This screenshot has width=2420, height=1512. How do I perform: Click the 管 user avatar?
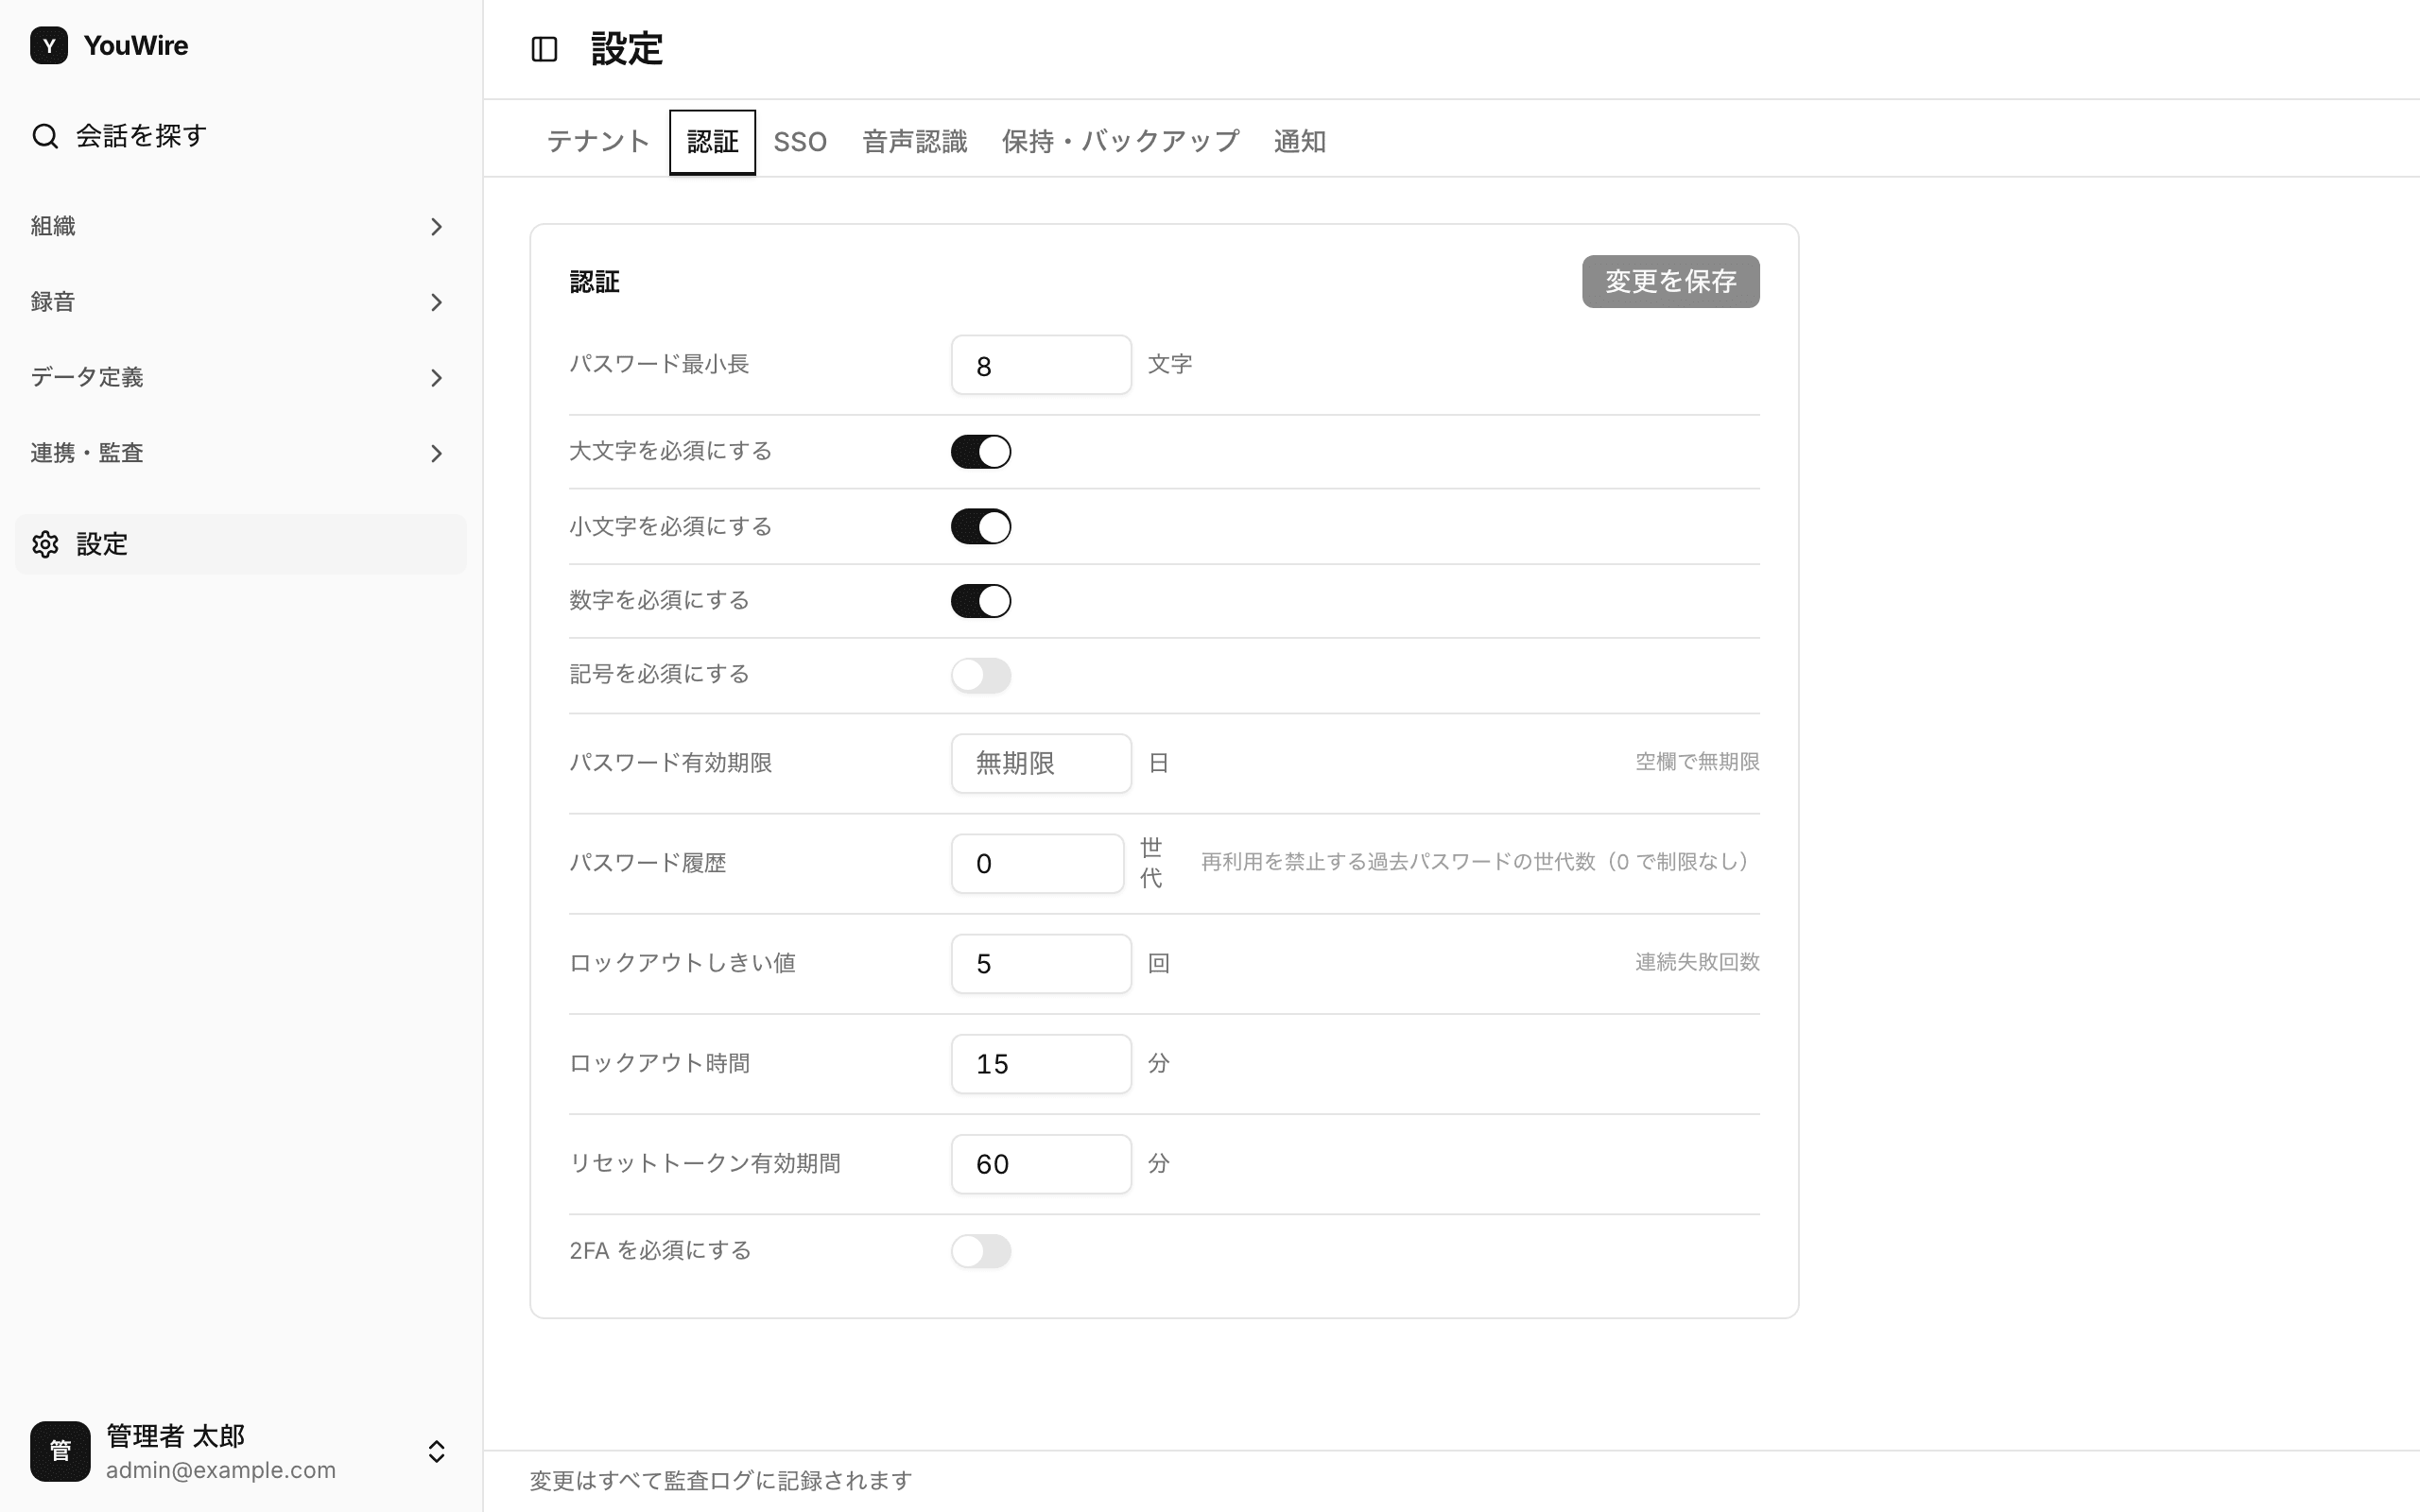(x=60, y=1451)
